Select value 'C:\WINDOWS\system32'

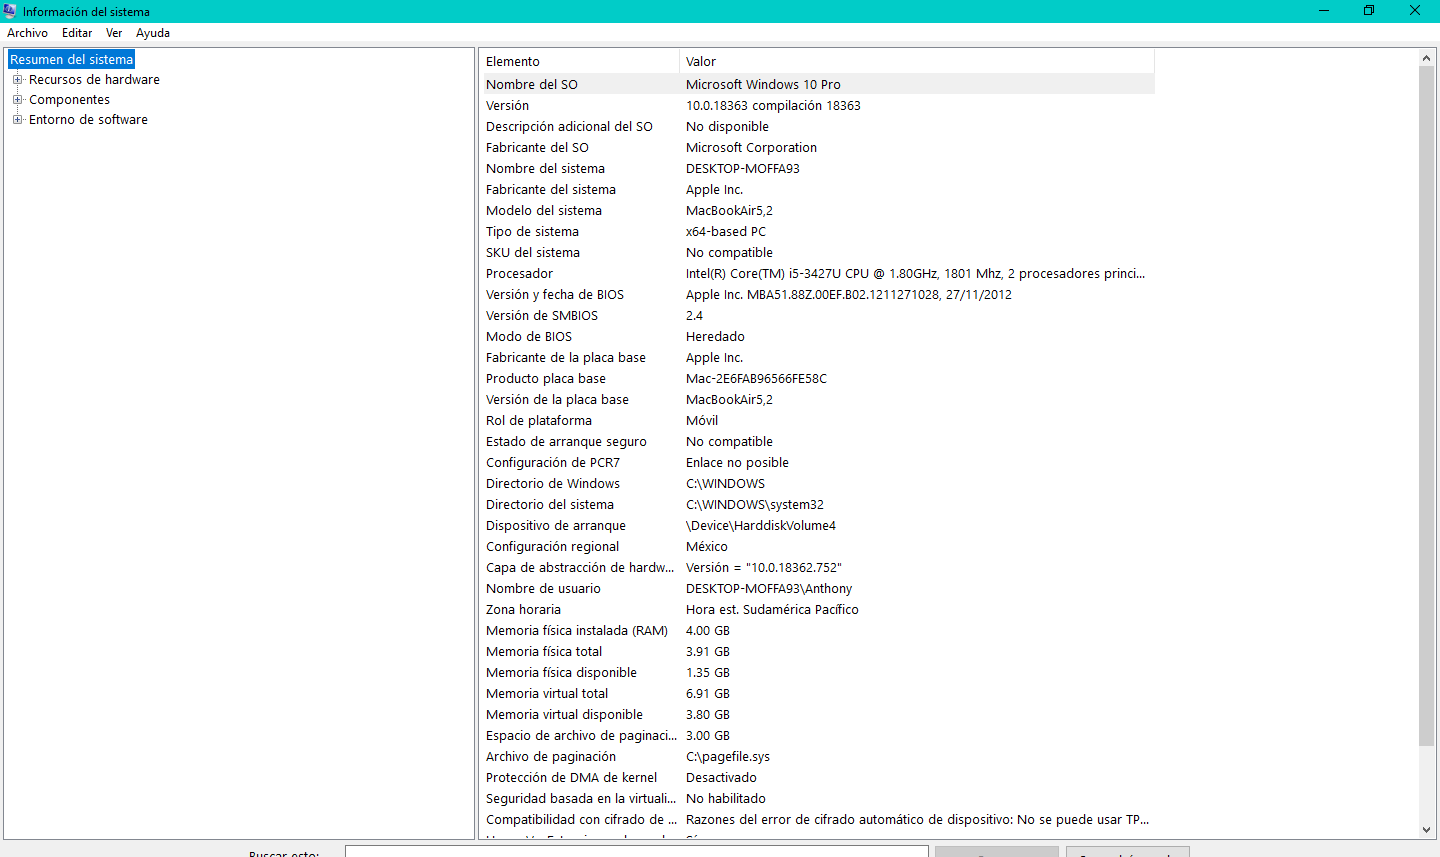755,505
